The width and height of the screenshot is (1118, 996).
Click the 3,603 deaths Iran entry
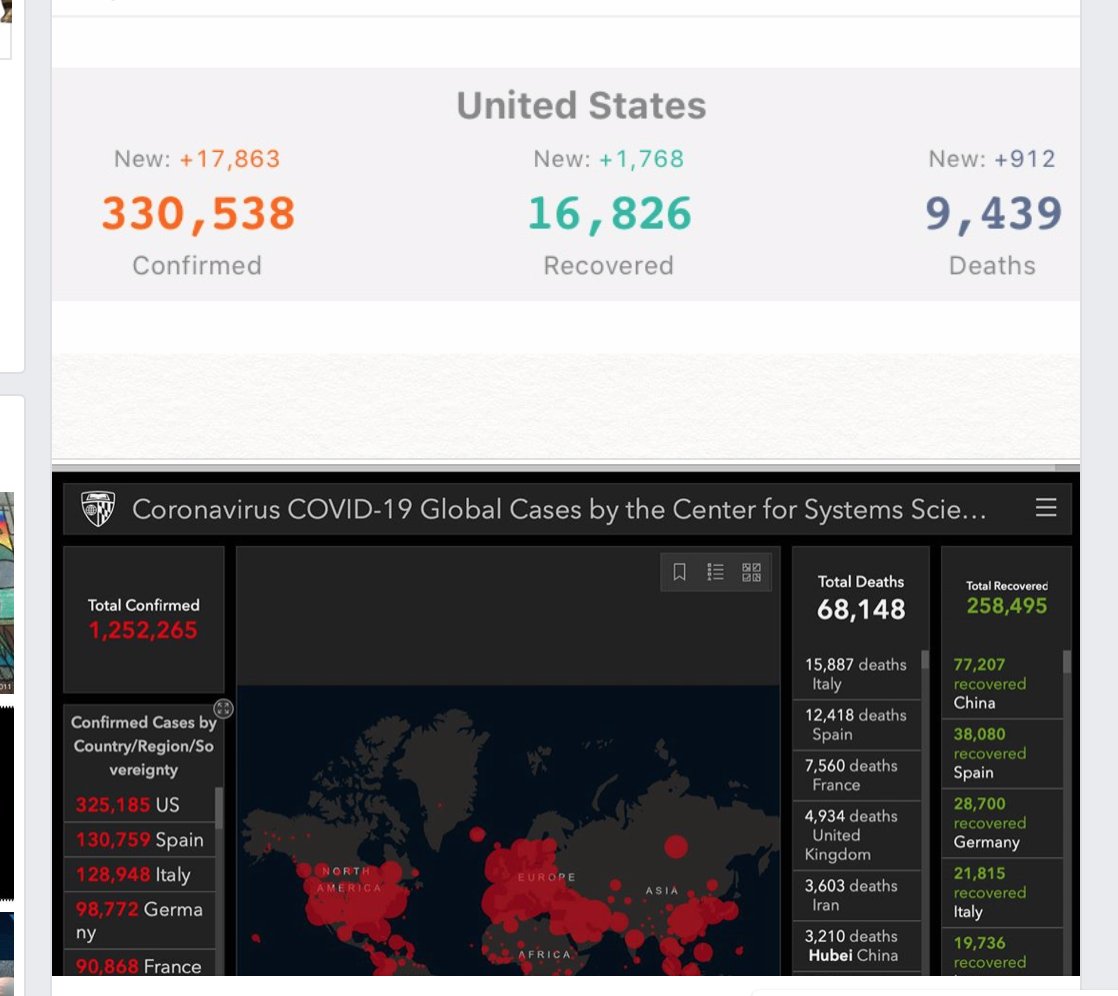(857, 895)
